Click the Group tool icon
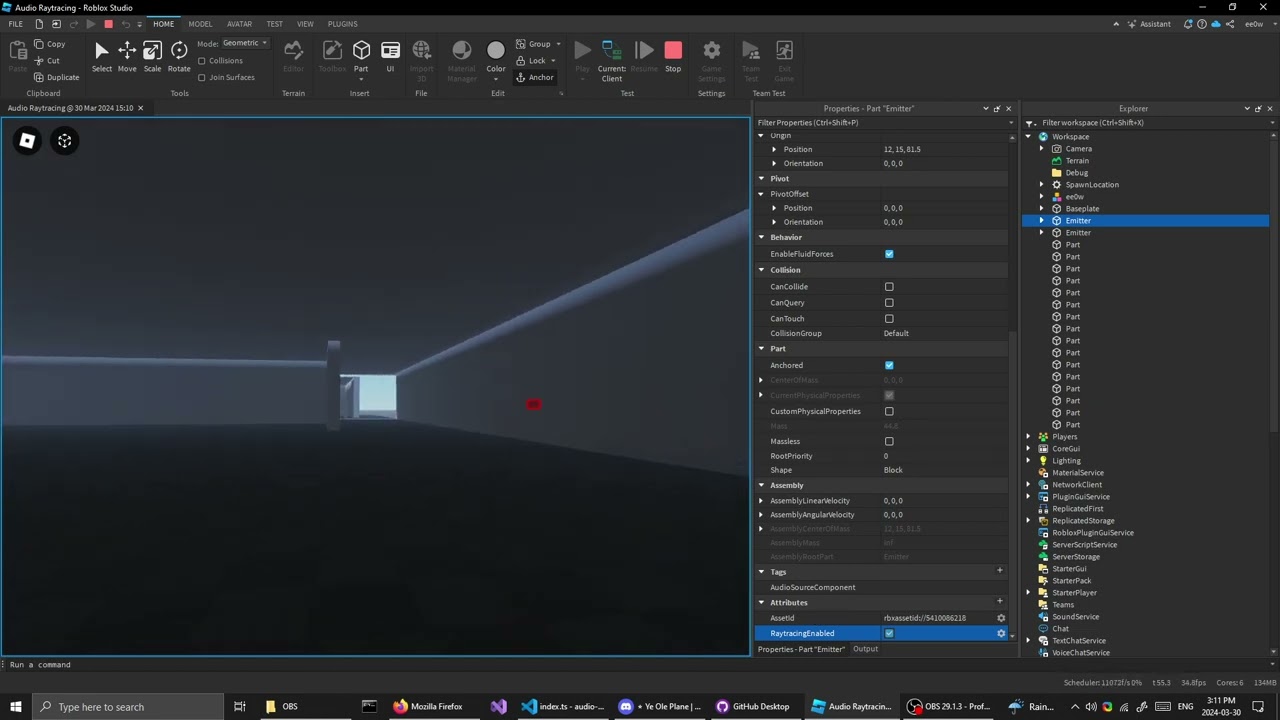The width and height of the screenshot is (1280, 720). pos(537,44)
